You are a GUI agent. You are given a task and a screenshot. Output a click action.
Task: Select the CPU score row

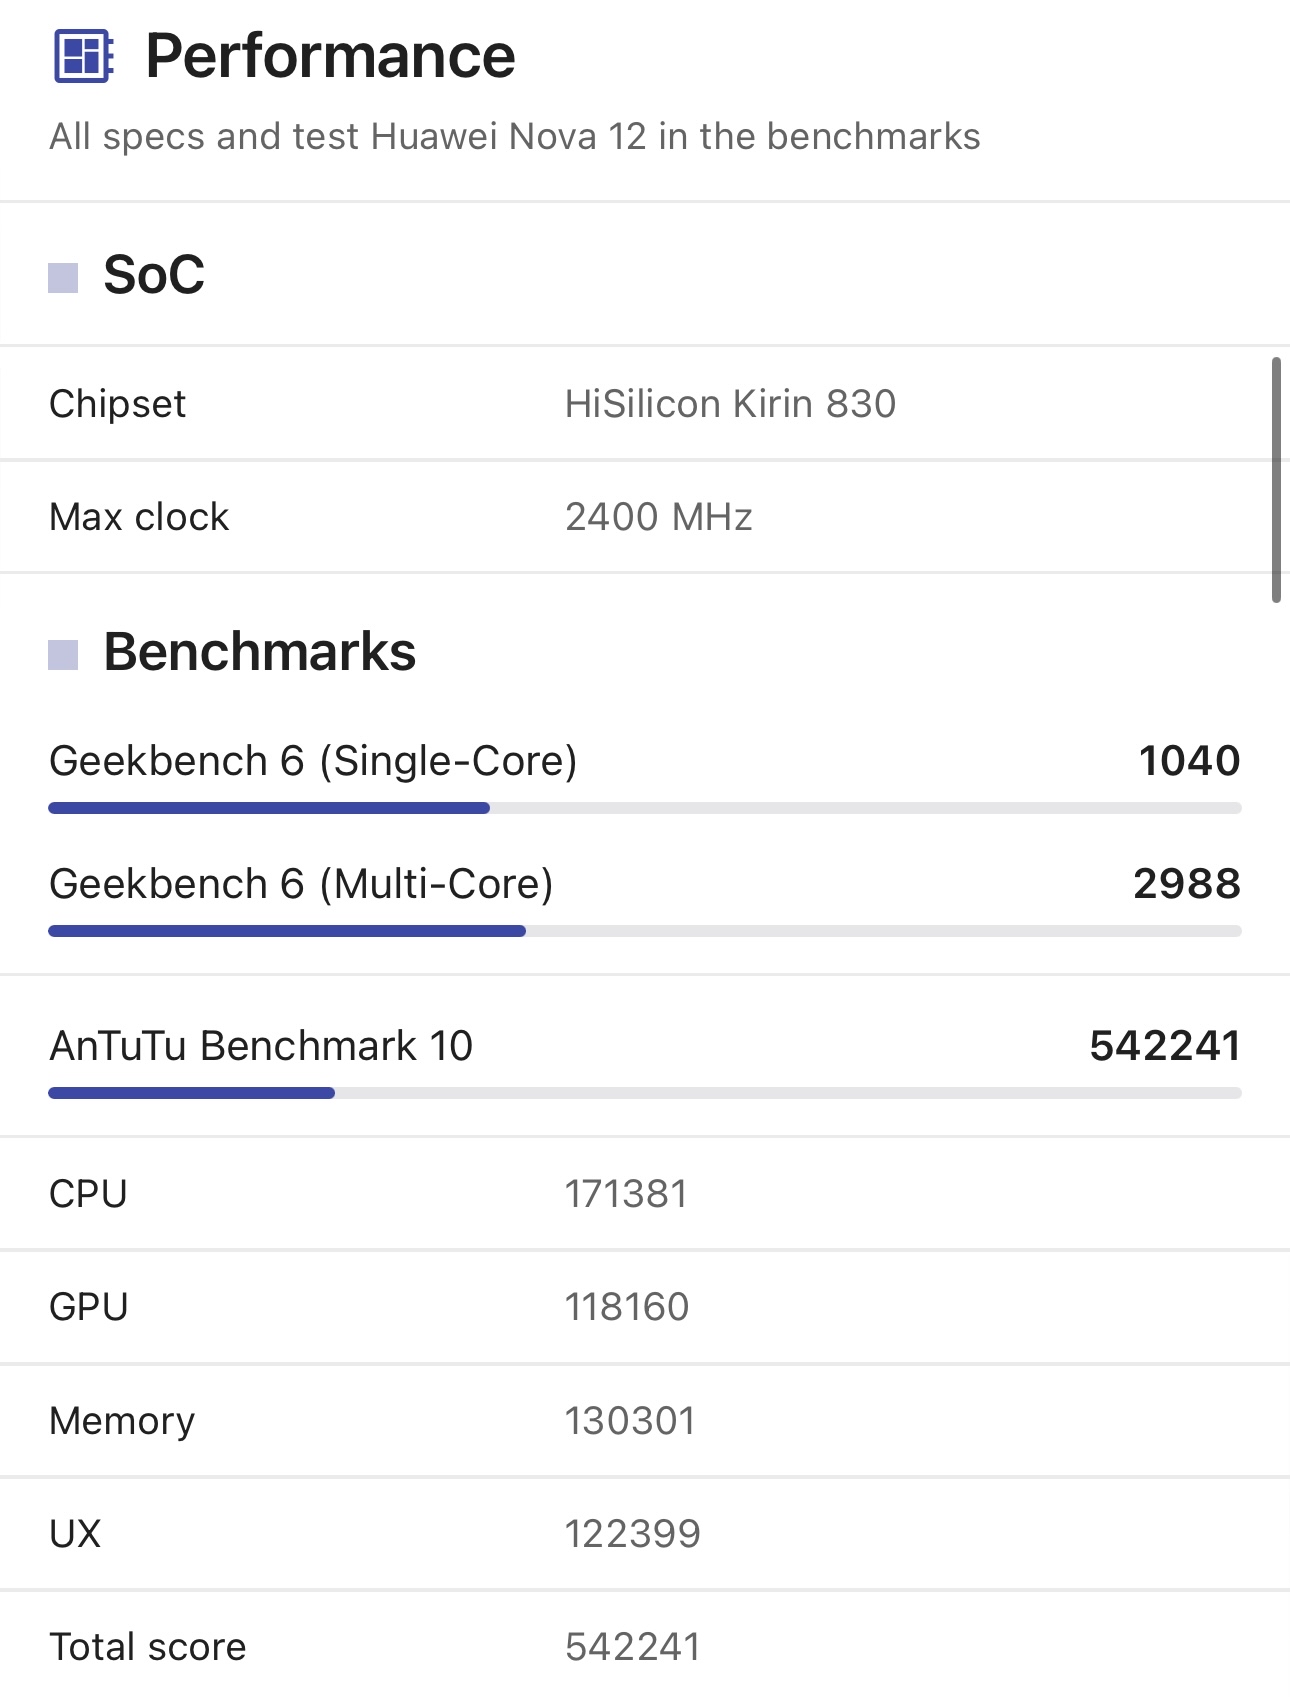click(x=645, y=1194)
